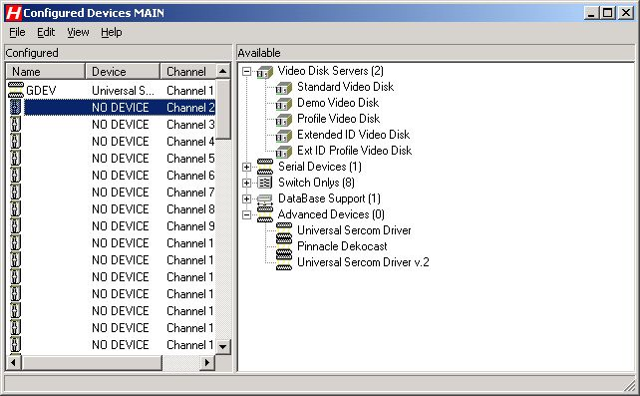Select the Universal Sercom Driver v.2 item
Viewport: 640px width, 396px height.
click(363, 262)
